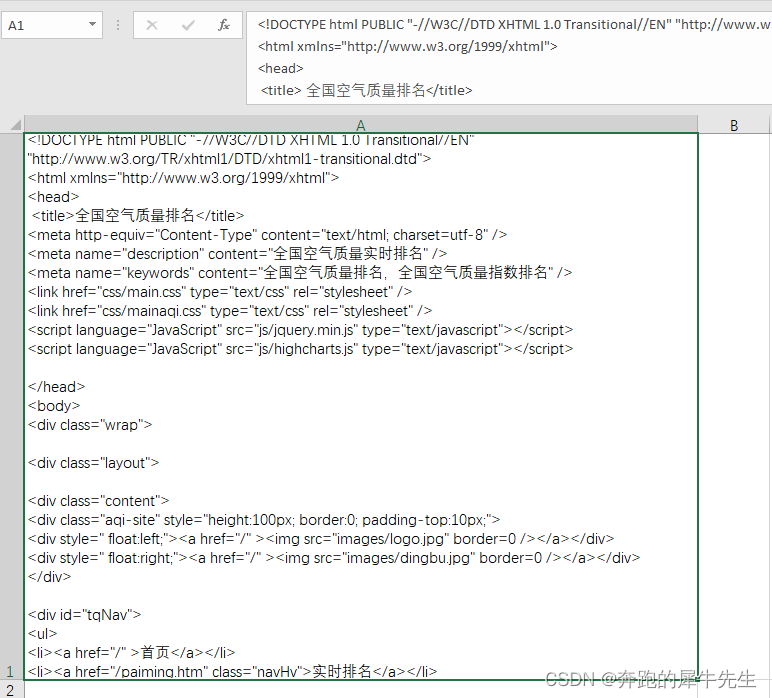Viewport: 772px width, 698px height.
Task: Click empty cell B1
Action: [735, 407]
